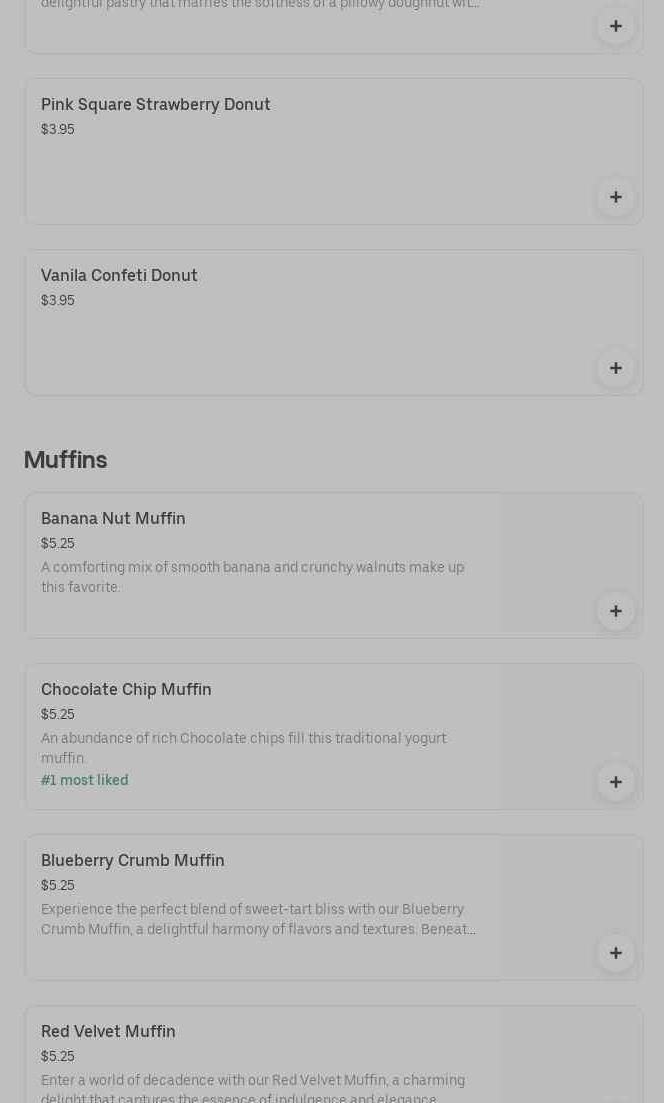Click the Muffins section heading
This screenshot has width=664, height=1103.
[x=65, y=460]
